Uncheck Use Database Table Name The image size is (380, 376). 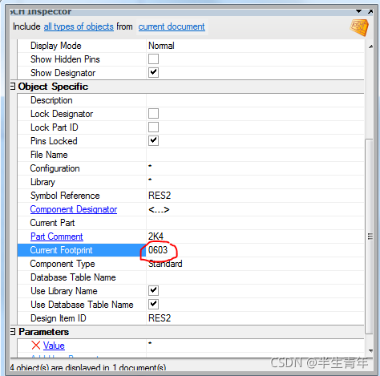pyautogui.click(x=153, y=304)
